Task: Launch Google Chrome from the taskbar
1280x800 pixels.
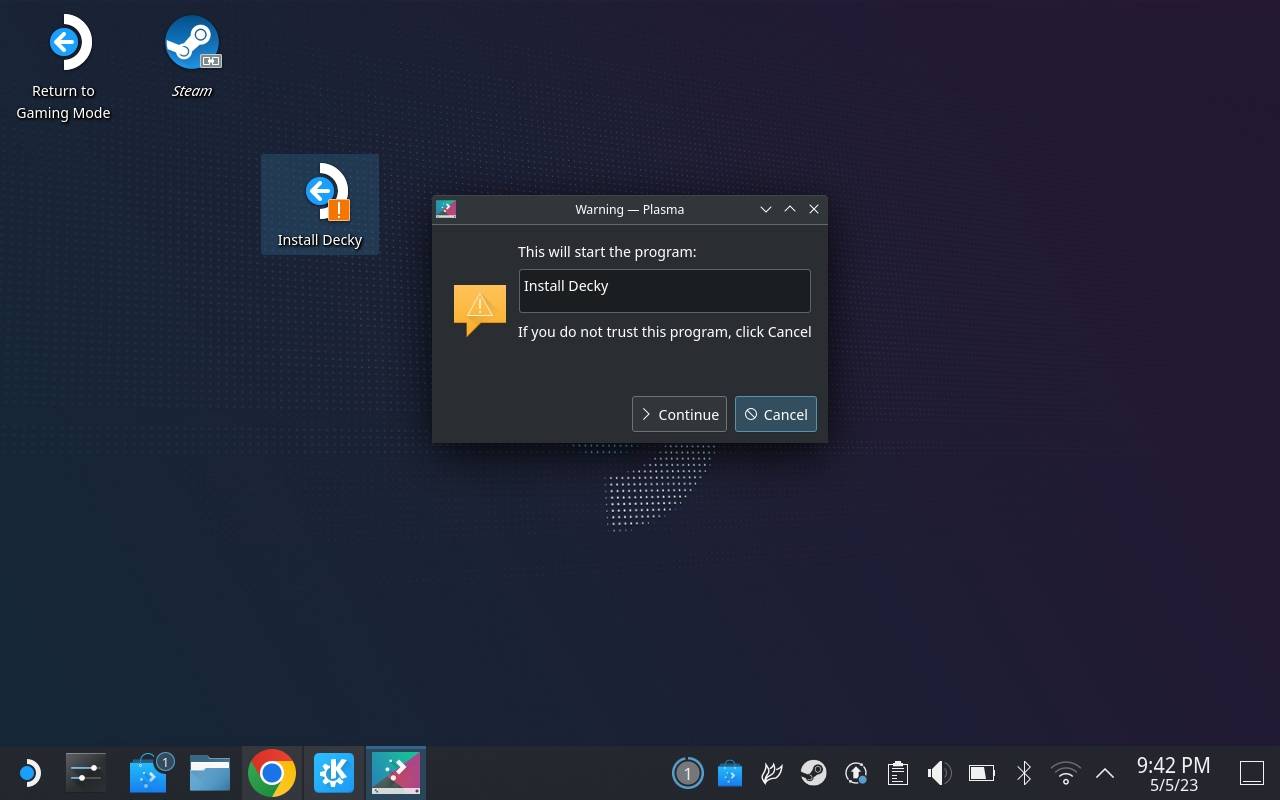Action: pos(272,773)
